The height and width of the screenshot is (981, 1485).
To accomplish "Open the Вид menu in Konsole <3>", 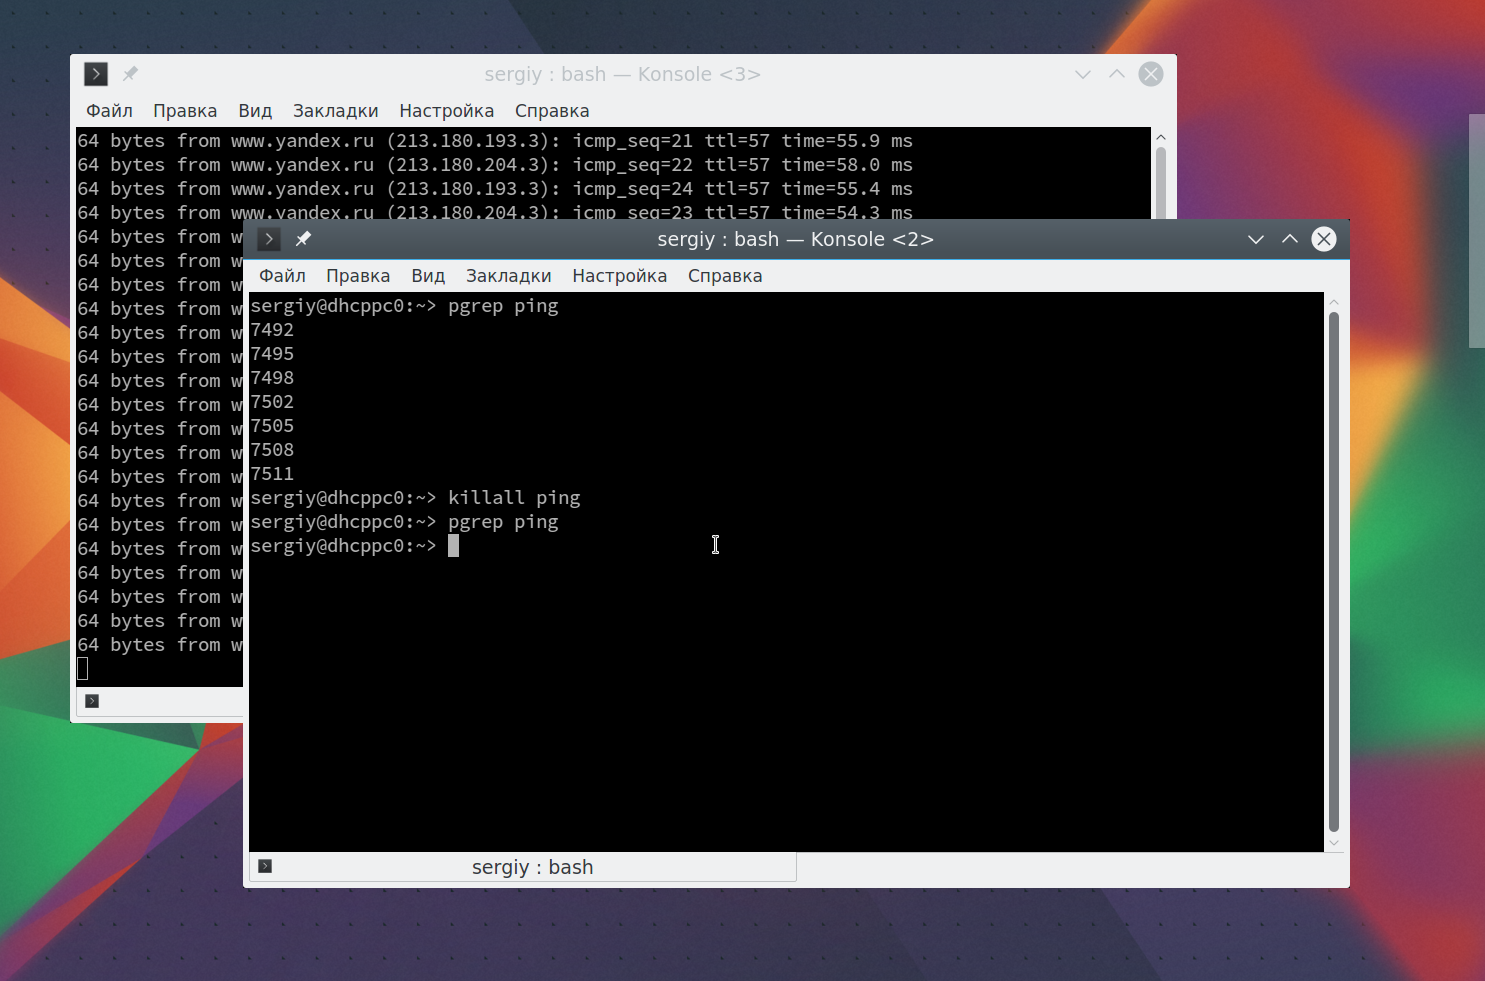I will 255,111.
